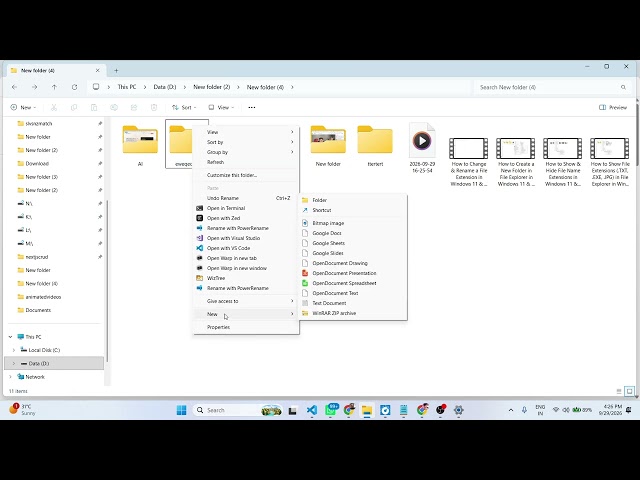This screenshot has width=640, height=480.
Task: Select the tterter folder
Action: (375, 145)
